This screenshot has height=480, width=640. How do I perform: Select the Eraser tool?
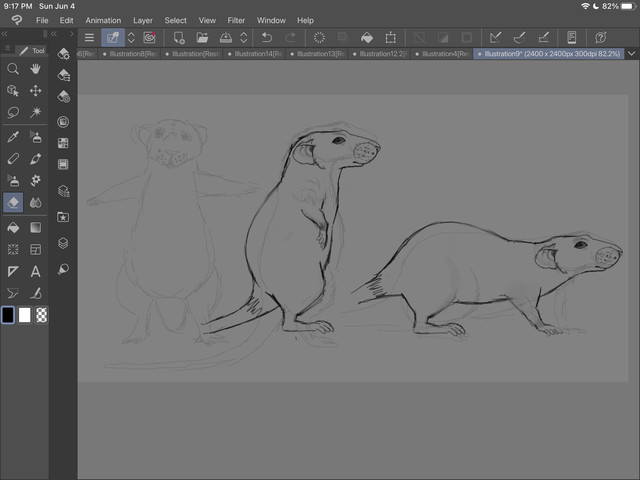(x=13, y=203)
